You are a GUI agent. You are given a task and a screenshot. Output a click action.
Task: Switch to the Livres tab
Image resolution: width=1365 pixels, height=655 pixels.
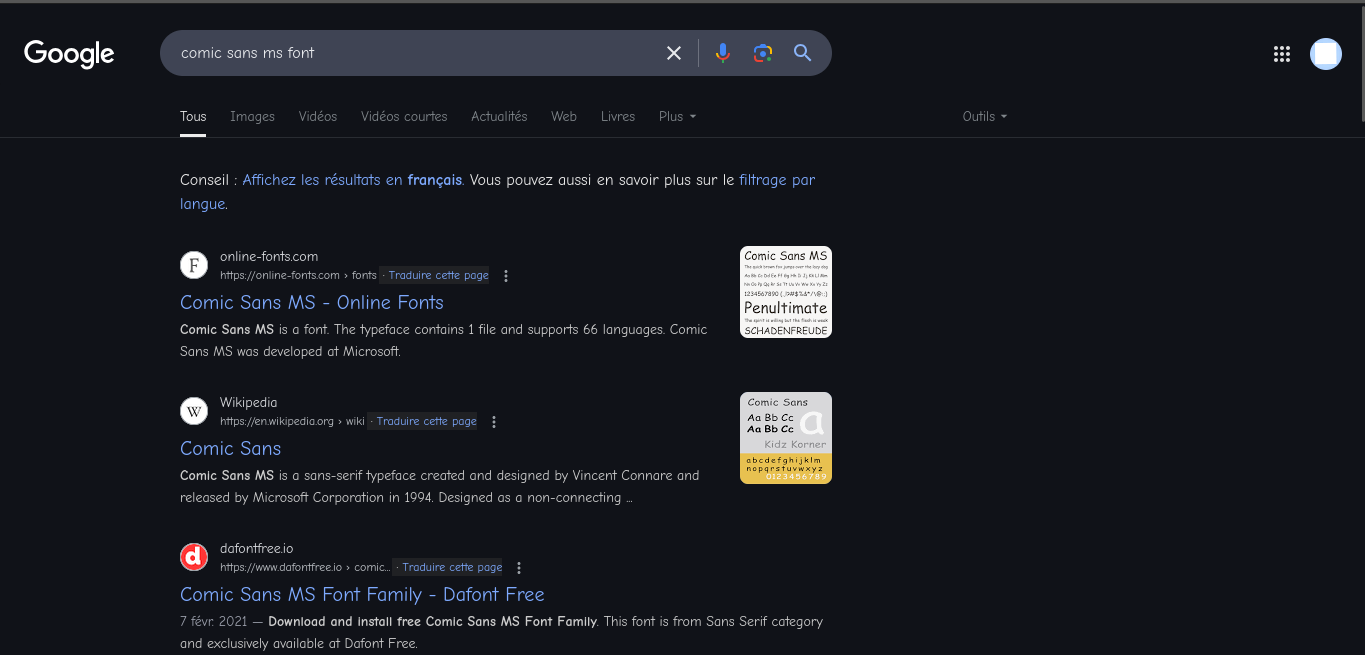(x=618, y=117)
